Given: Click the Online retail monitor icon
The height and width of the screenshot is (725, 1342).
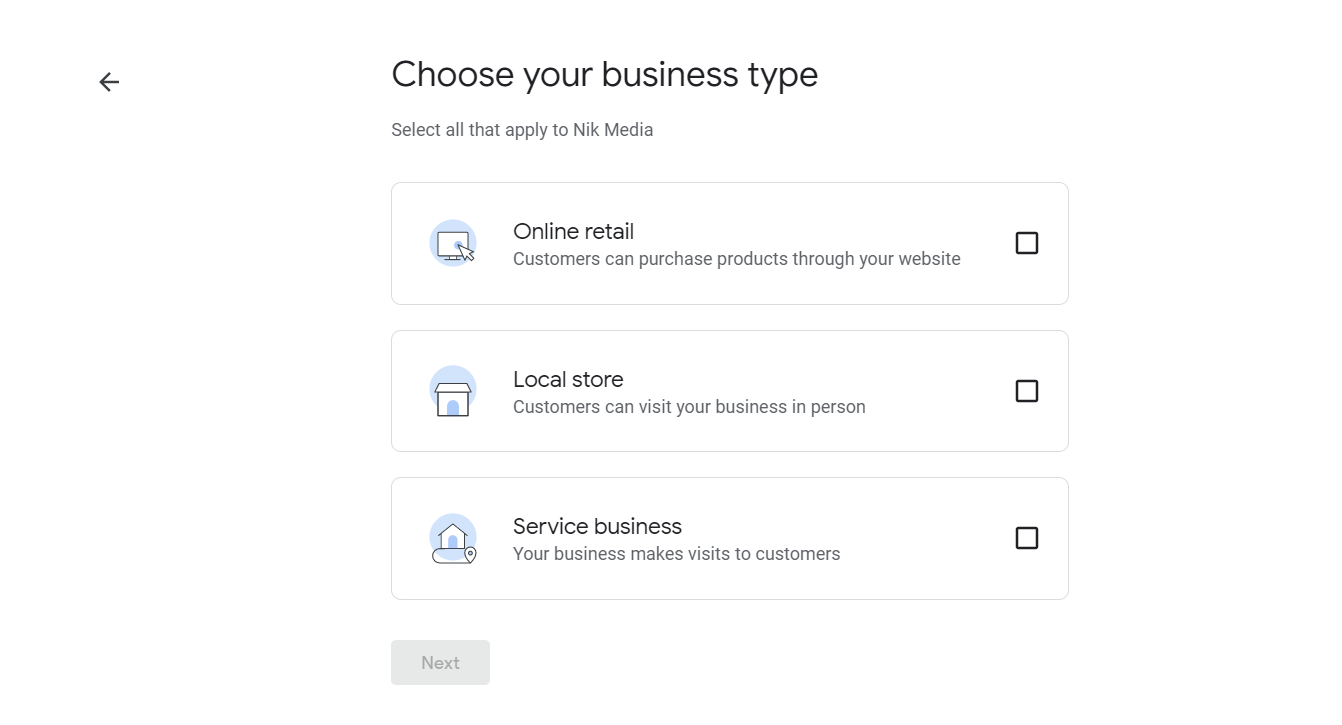Looking at the screenshot, I should [x=453, y=243].
